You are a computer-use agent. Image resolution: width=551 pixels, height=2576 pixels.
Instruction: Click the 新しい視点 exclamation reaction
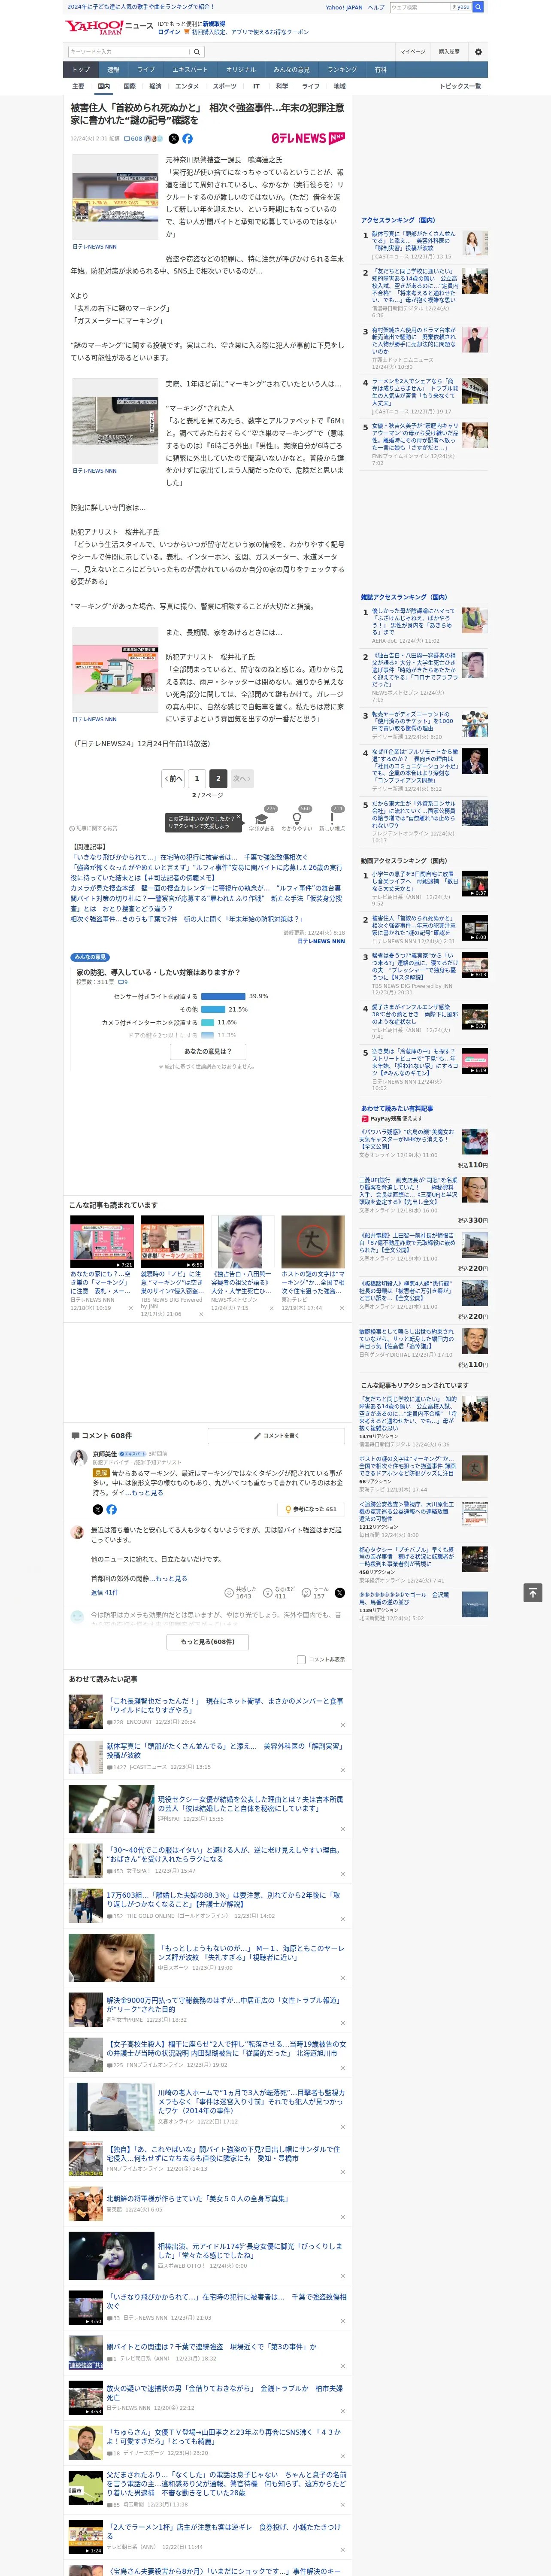point(332,819)
